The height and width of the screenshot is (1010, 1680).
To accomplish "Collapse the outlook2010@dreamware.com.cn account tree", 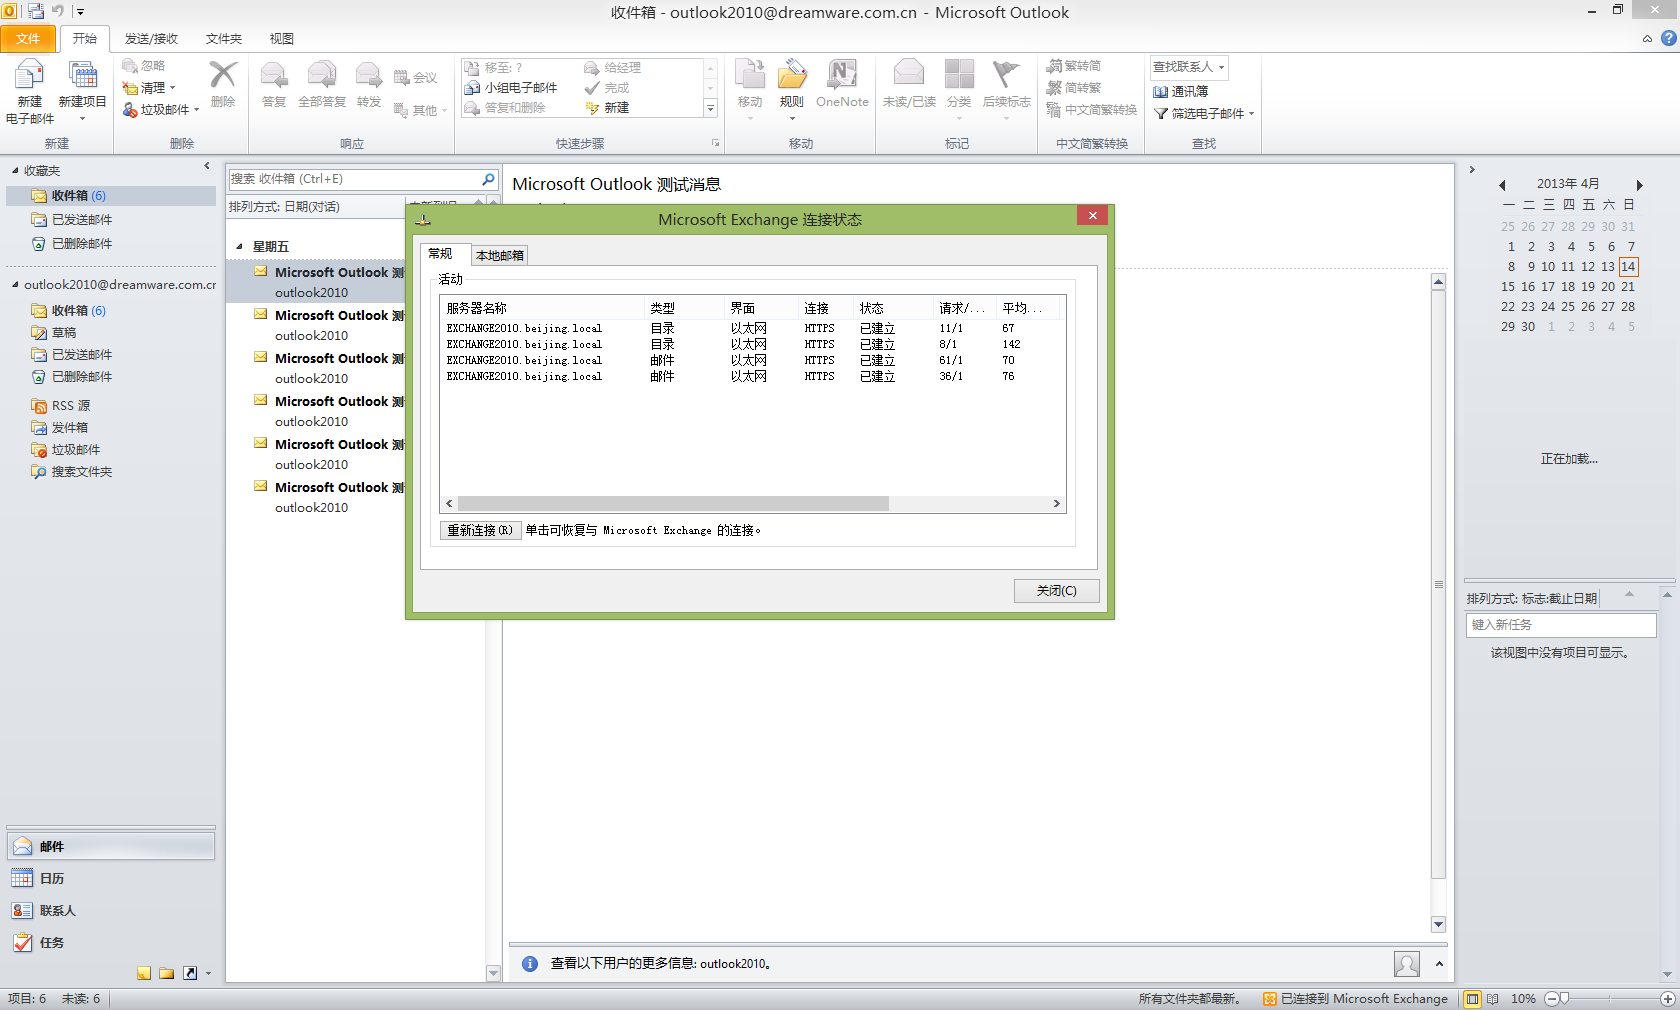I will (15, 285).
